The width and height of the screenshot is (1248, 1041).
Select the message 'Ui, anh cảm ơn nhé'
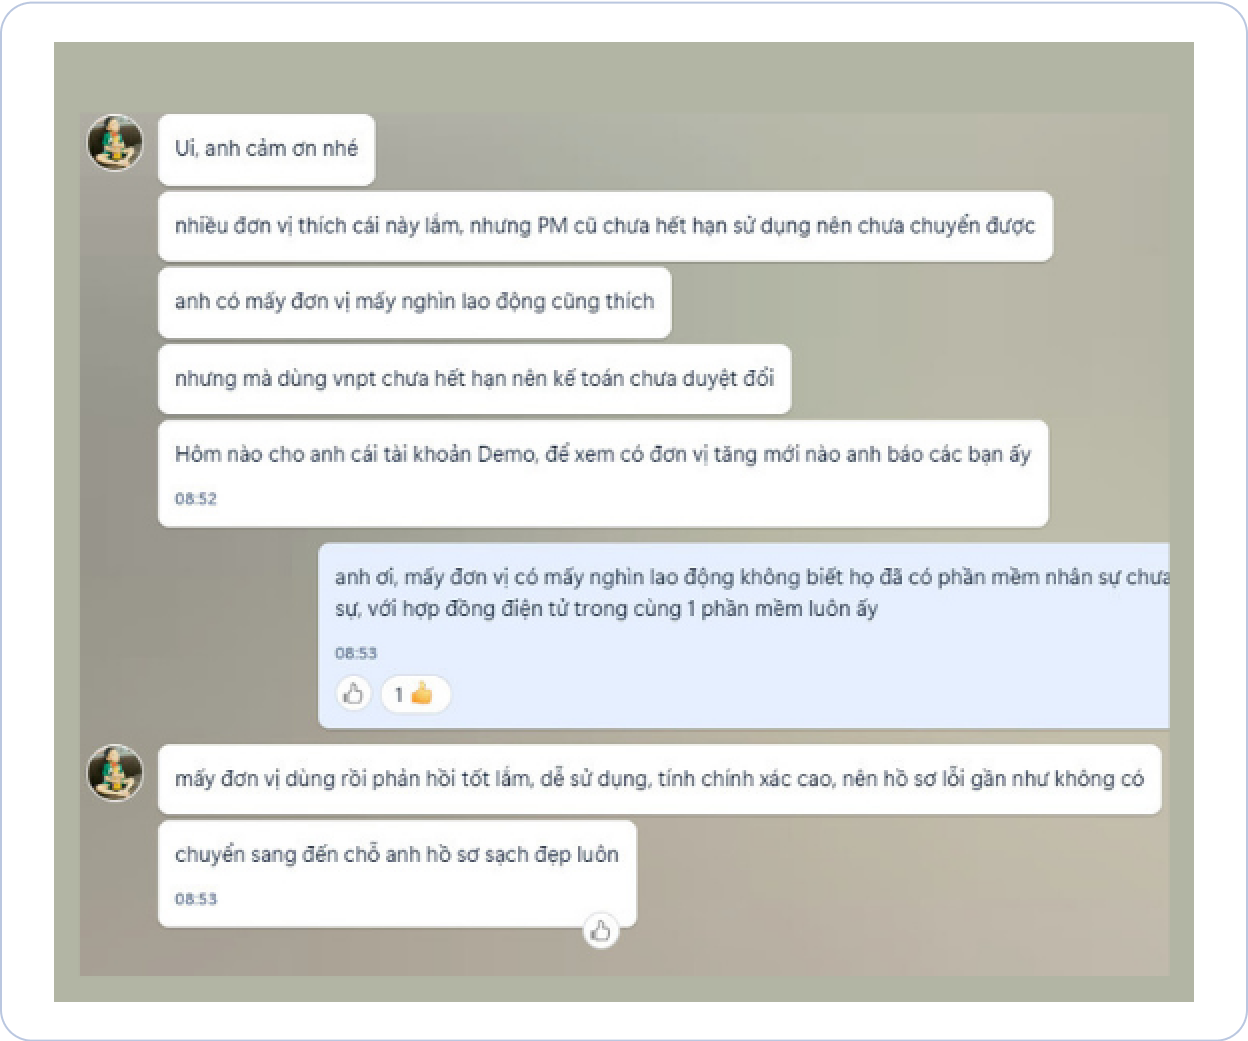coord(266,149)
